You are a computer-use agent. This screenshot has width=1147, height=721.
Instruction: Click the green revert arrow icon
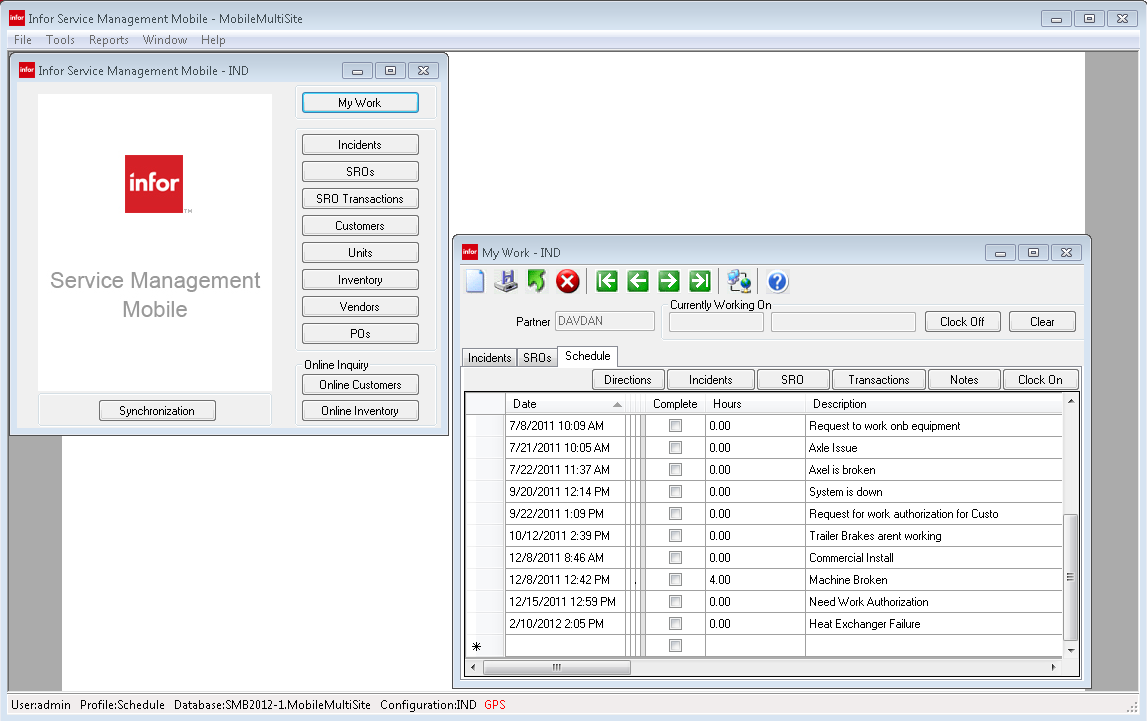tap(536, 281)
